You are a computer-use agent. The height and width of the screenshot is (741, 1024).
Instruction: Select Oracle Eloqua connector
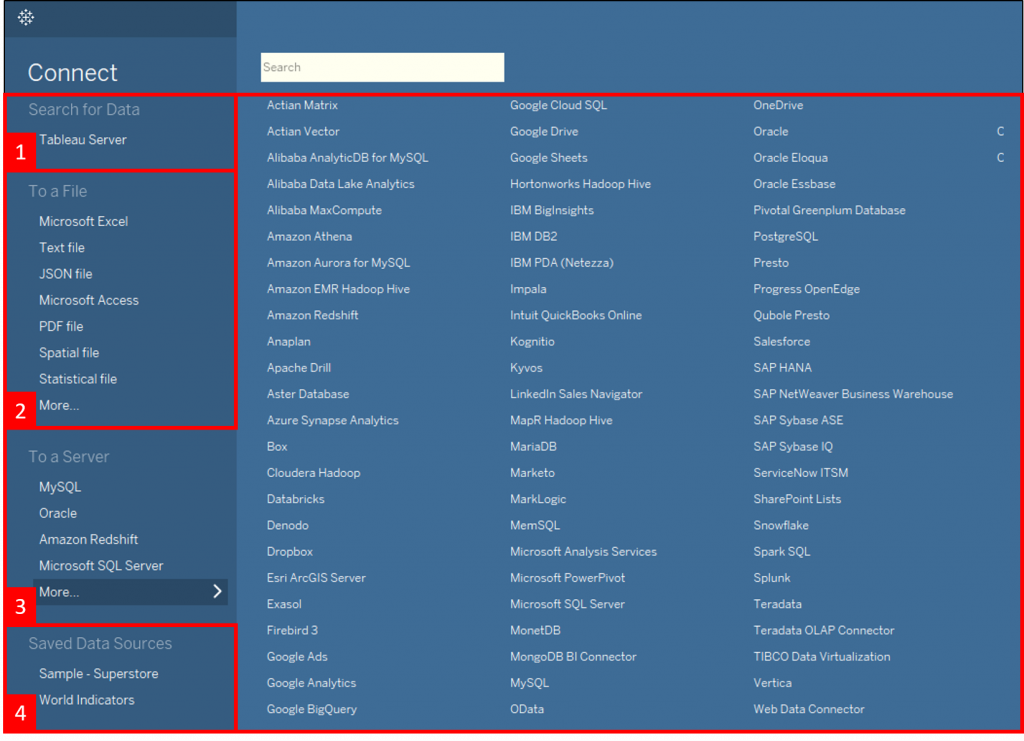790,157
